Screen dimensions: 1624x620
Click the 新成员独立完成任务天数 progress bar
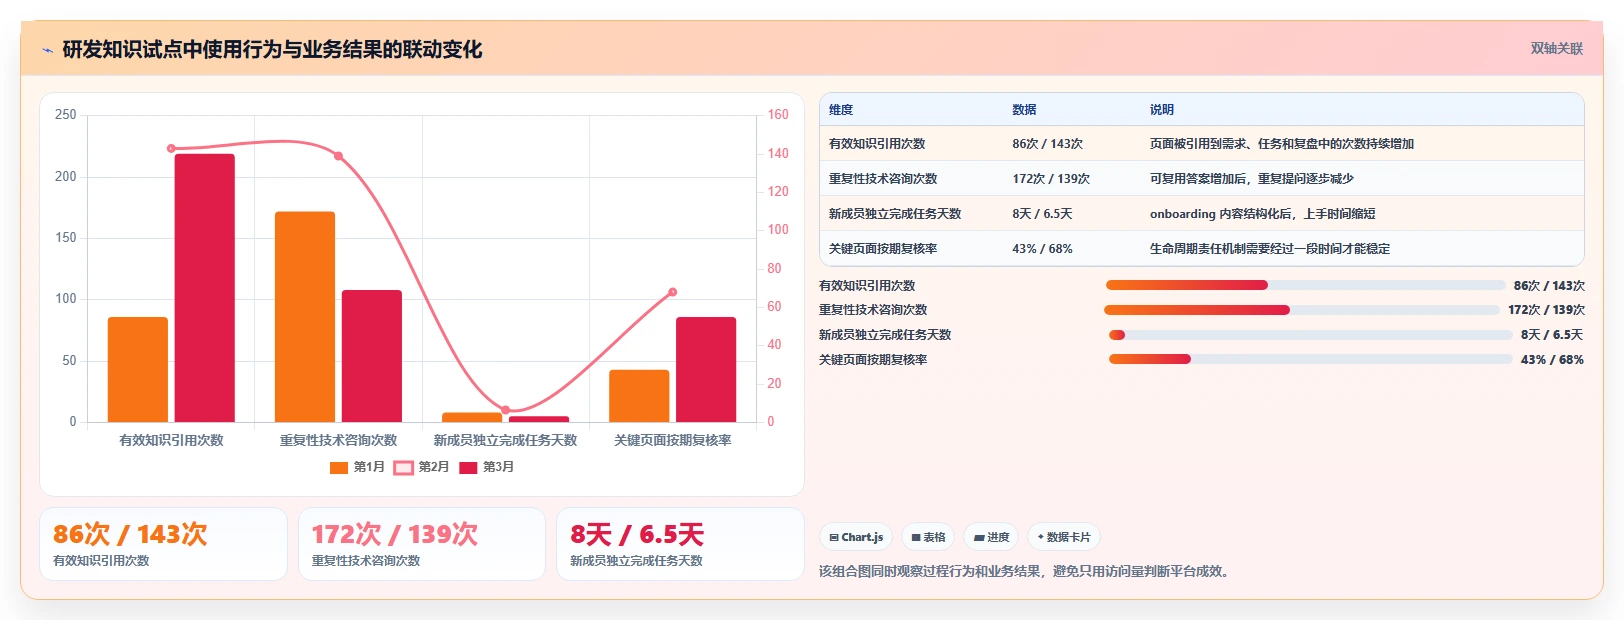pos(1311,335)
